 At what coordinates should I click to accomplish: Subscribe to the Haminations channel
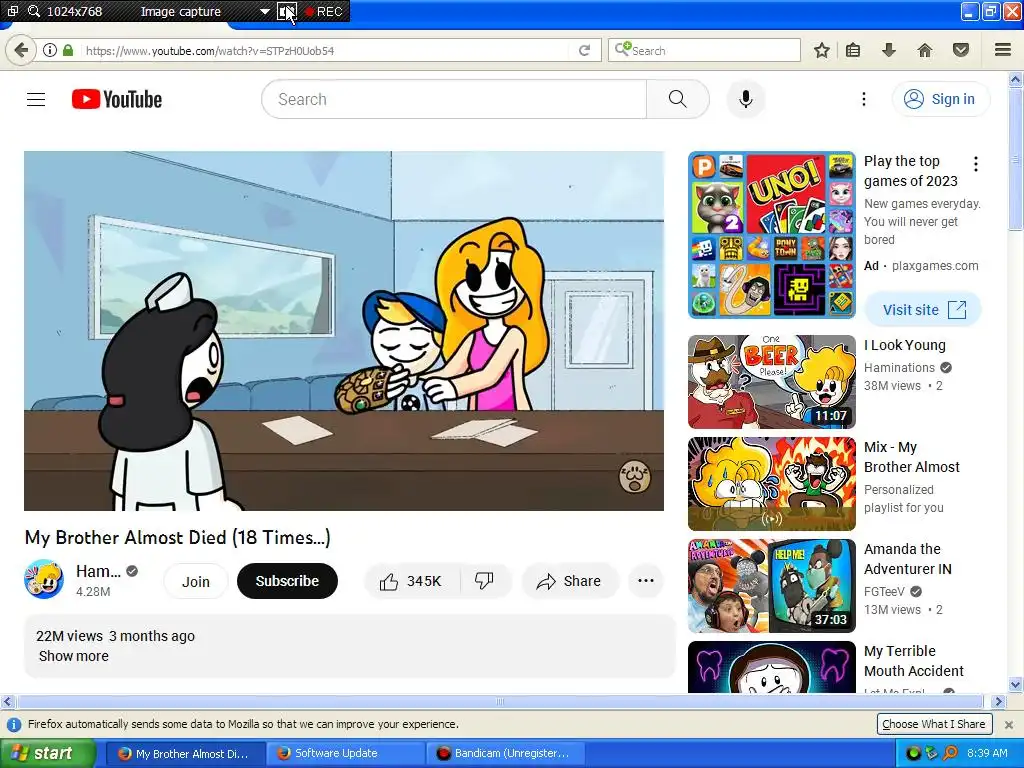(287, 581)
